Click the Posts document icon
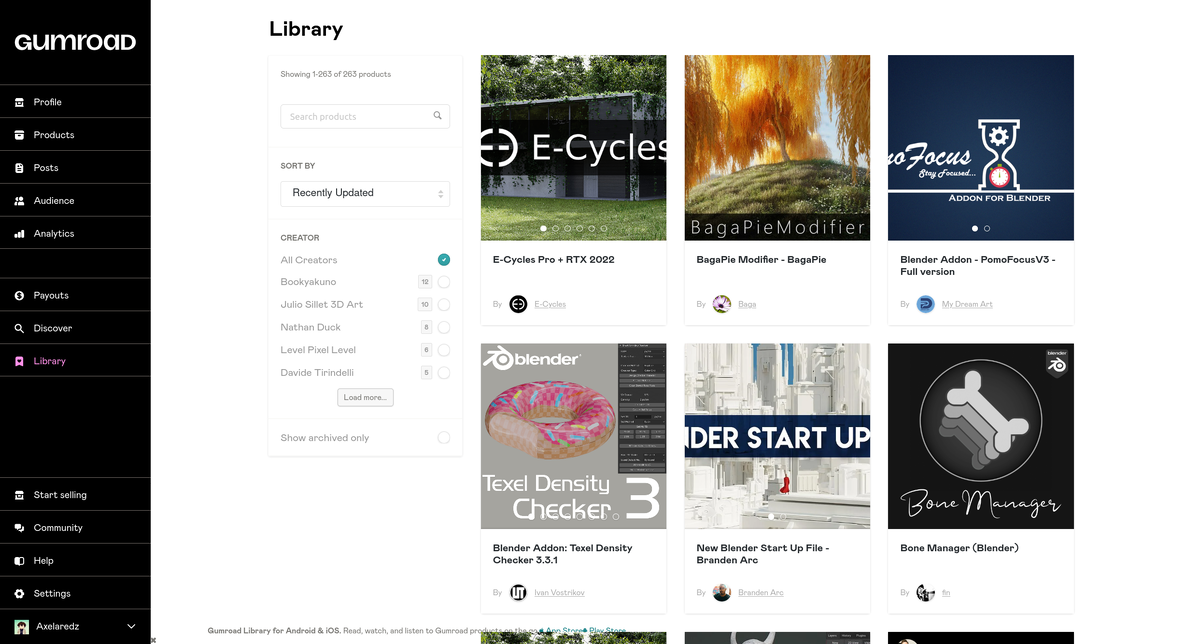 pyautogui.click(x=19, y=168)
